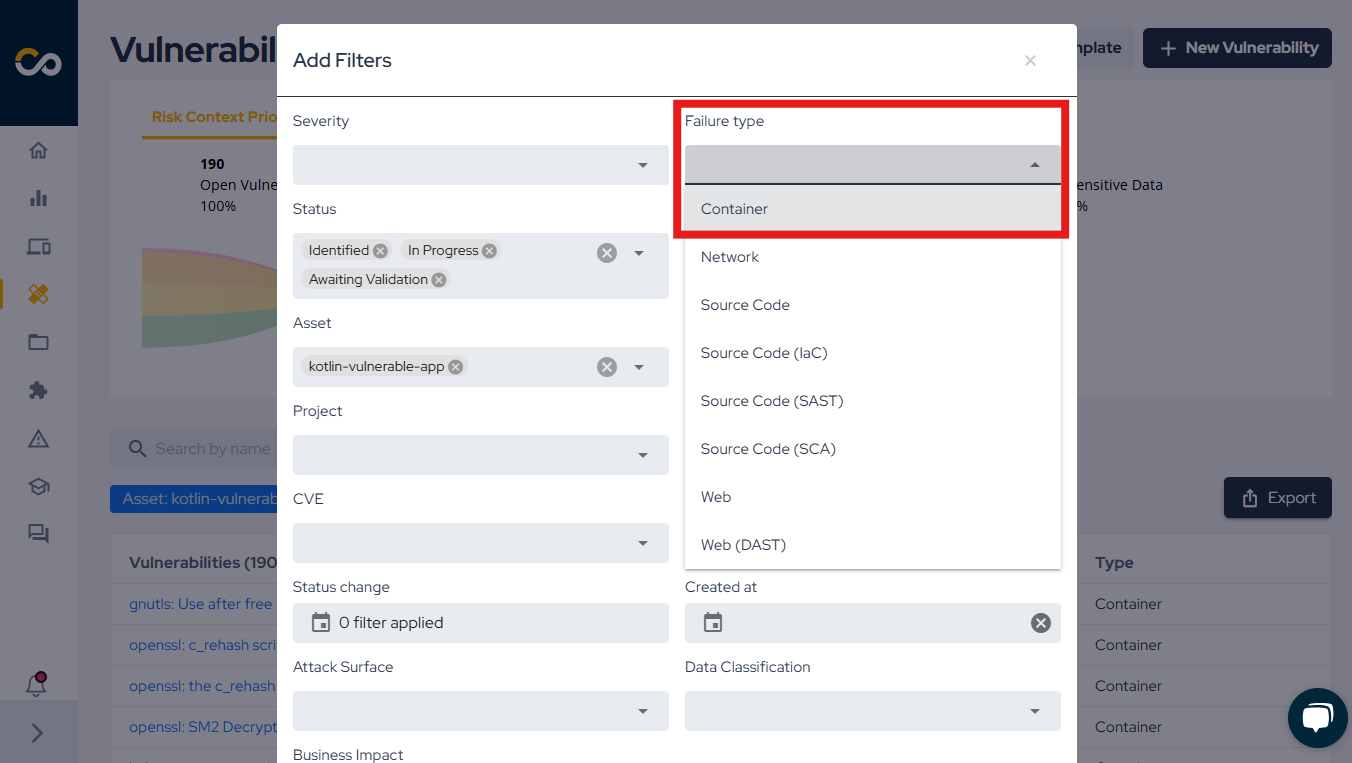Click the infinity logo at top left

38,63
